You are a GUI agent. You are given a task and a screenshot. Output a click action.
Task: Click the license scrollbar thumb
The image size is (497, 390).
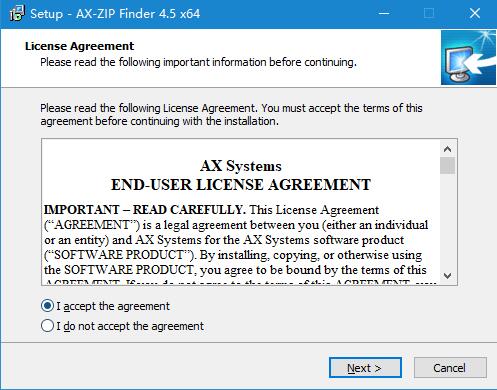point(447,166)
